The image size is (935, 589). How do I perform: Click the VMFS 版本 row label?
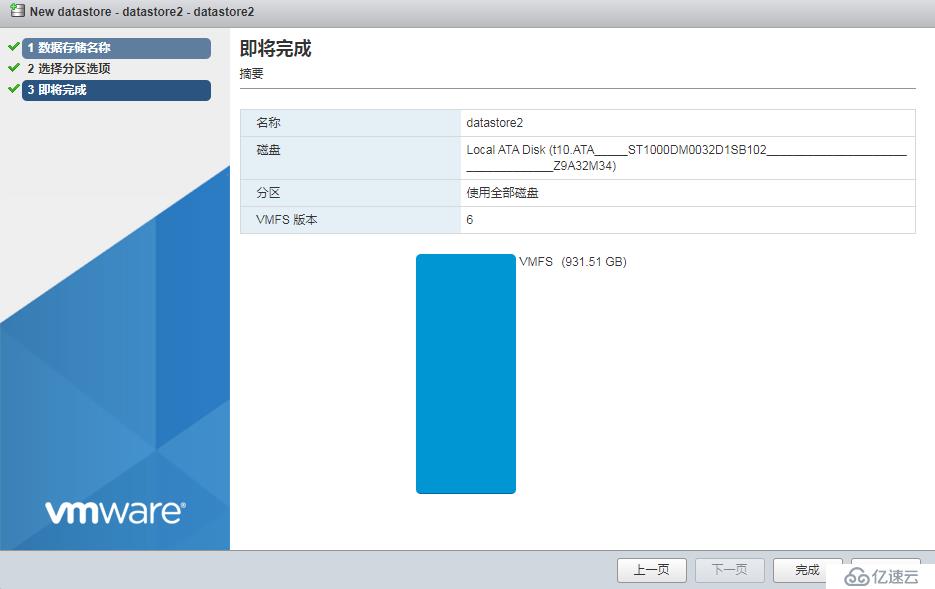[x=286, y=220]
